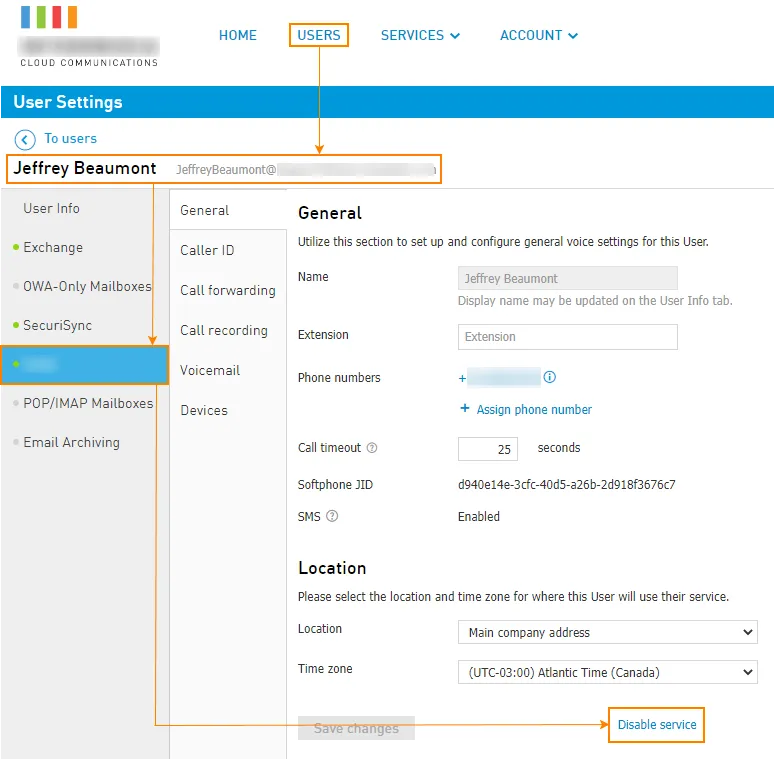Open the HOME menu
774x759 pixels.
tap(237, 36)
